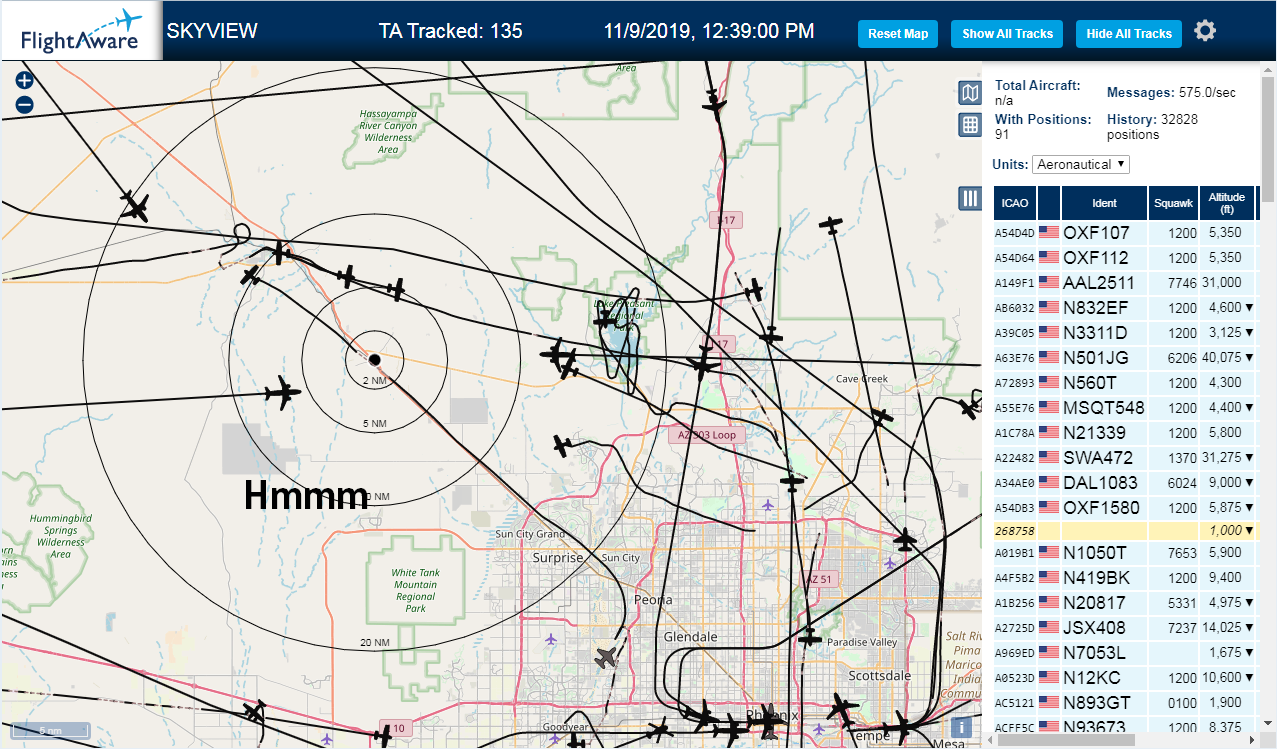Click the Total Aircraft label

pos(1037,85)
